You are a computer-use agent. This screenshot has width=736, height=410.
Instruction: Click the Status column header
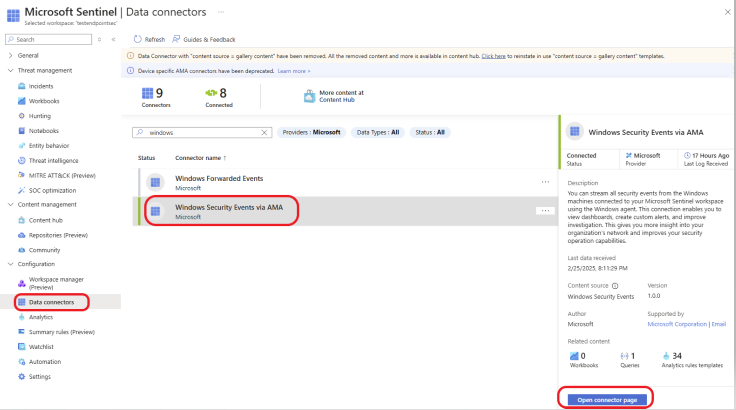coord(146,158)
